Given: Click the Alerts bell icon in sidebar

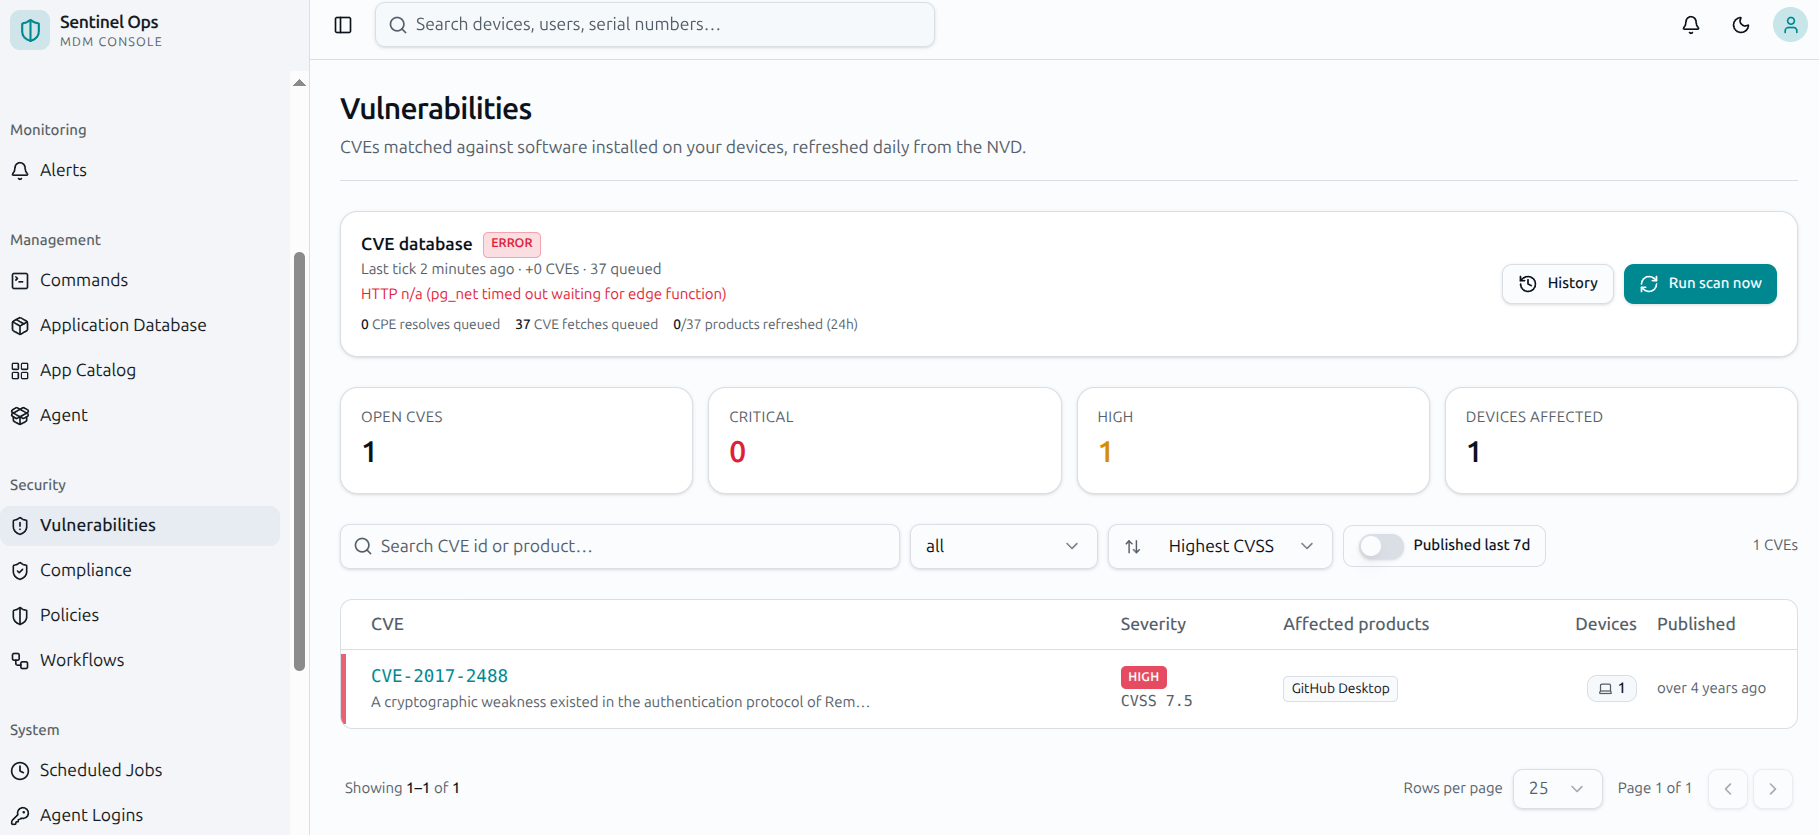Looking at the screenshot, I should point(20,171).
